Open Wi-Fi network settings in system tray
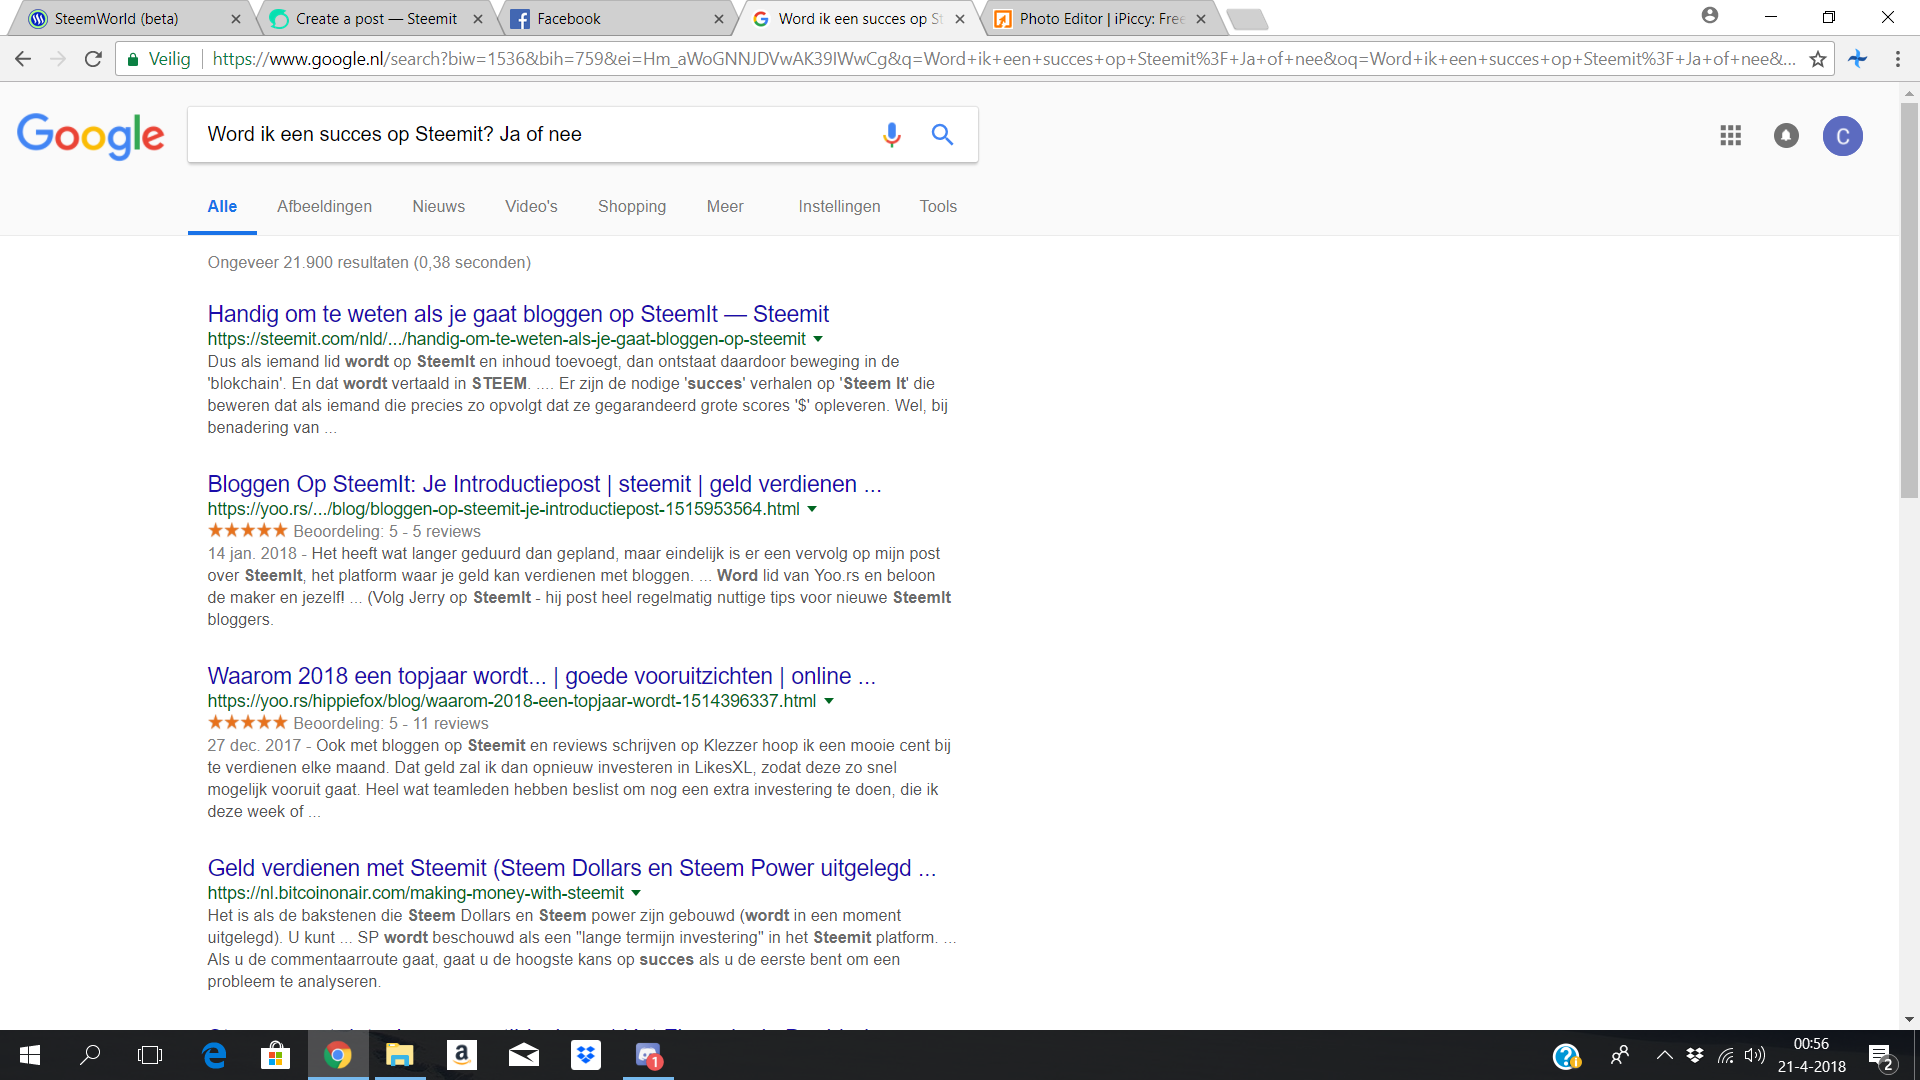This screenshot has width=1920, height=1080. 1725,1055
